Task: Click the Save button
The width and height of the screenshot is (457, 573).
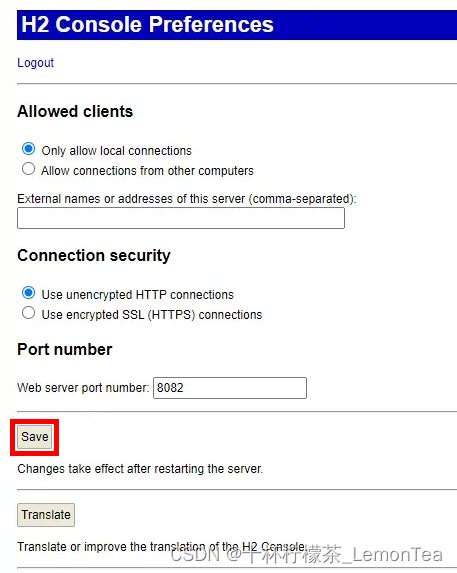Action: tap(35, 437)
